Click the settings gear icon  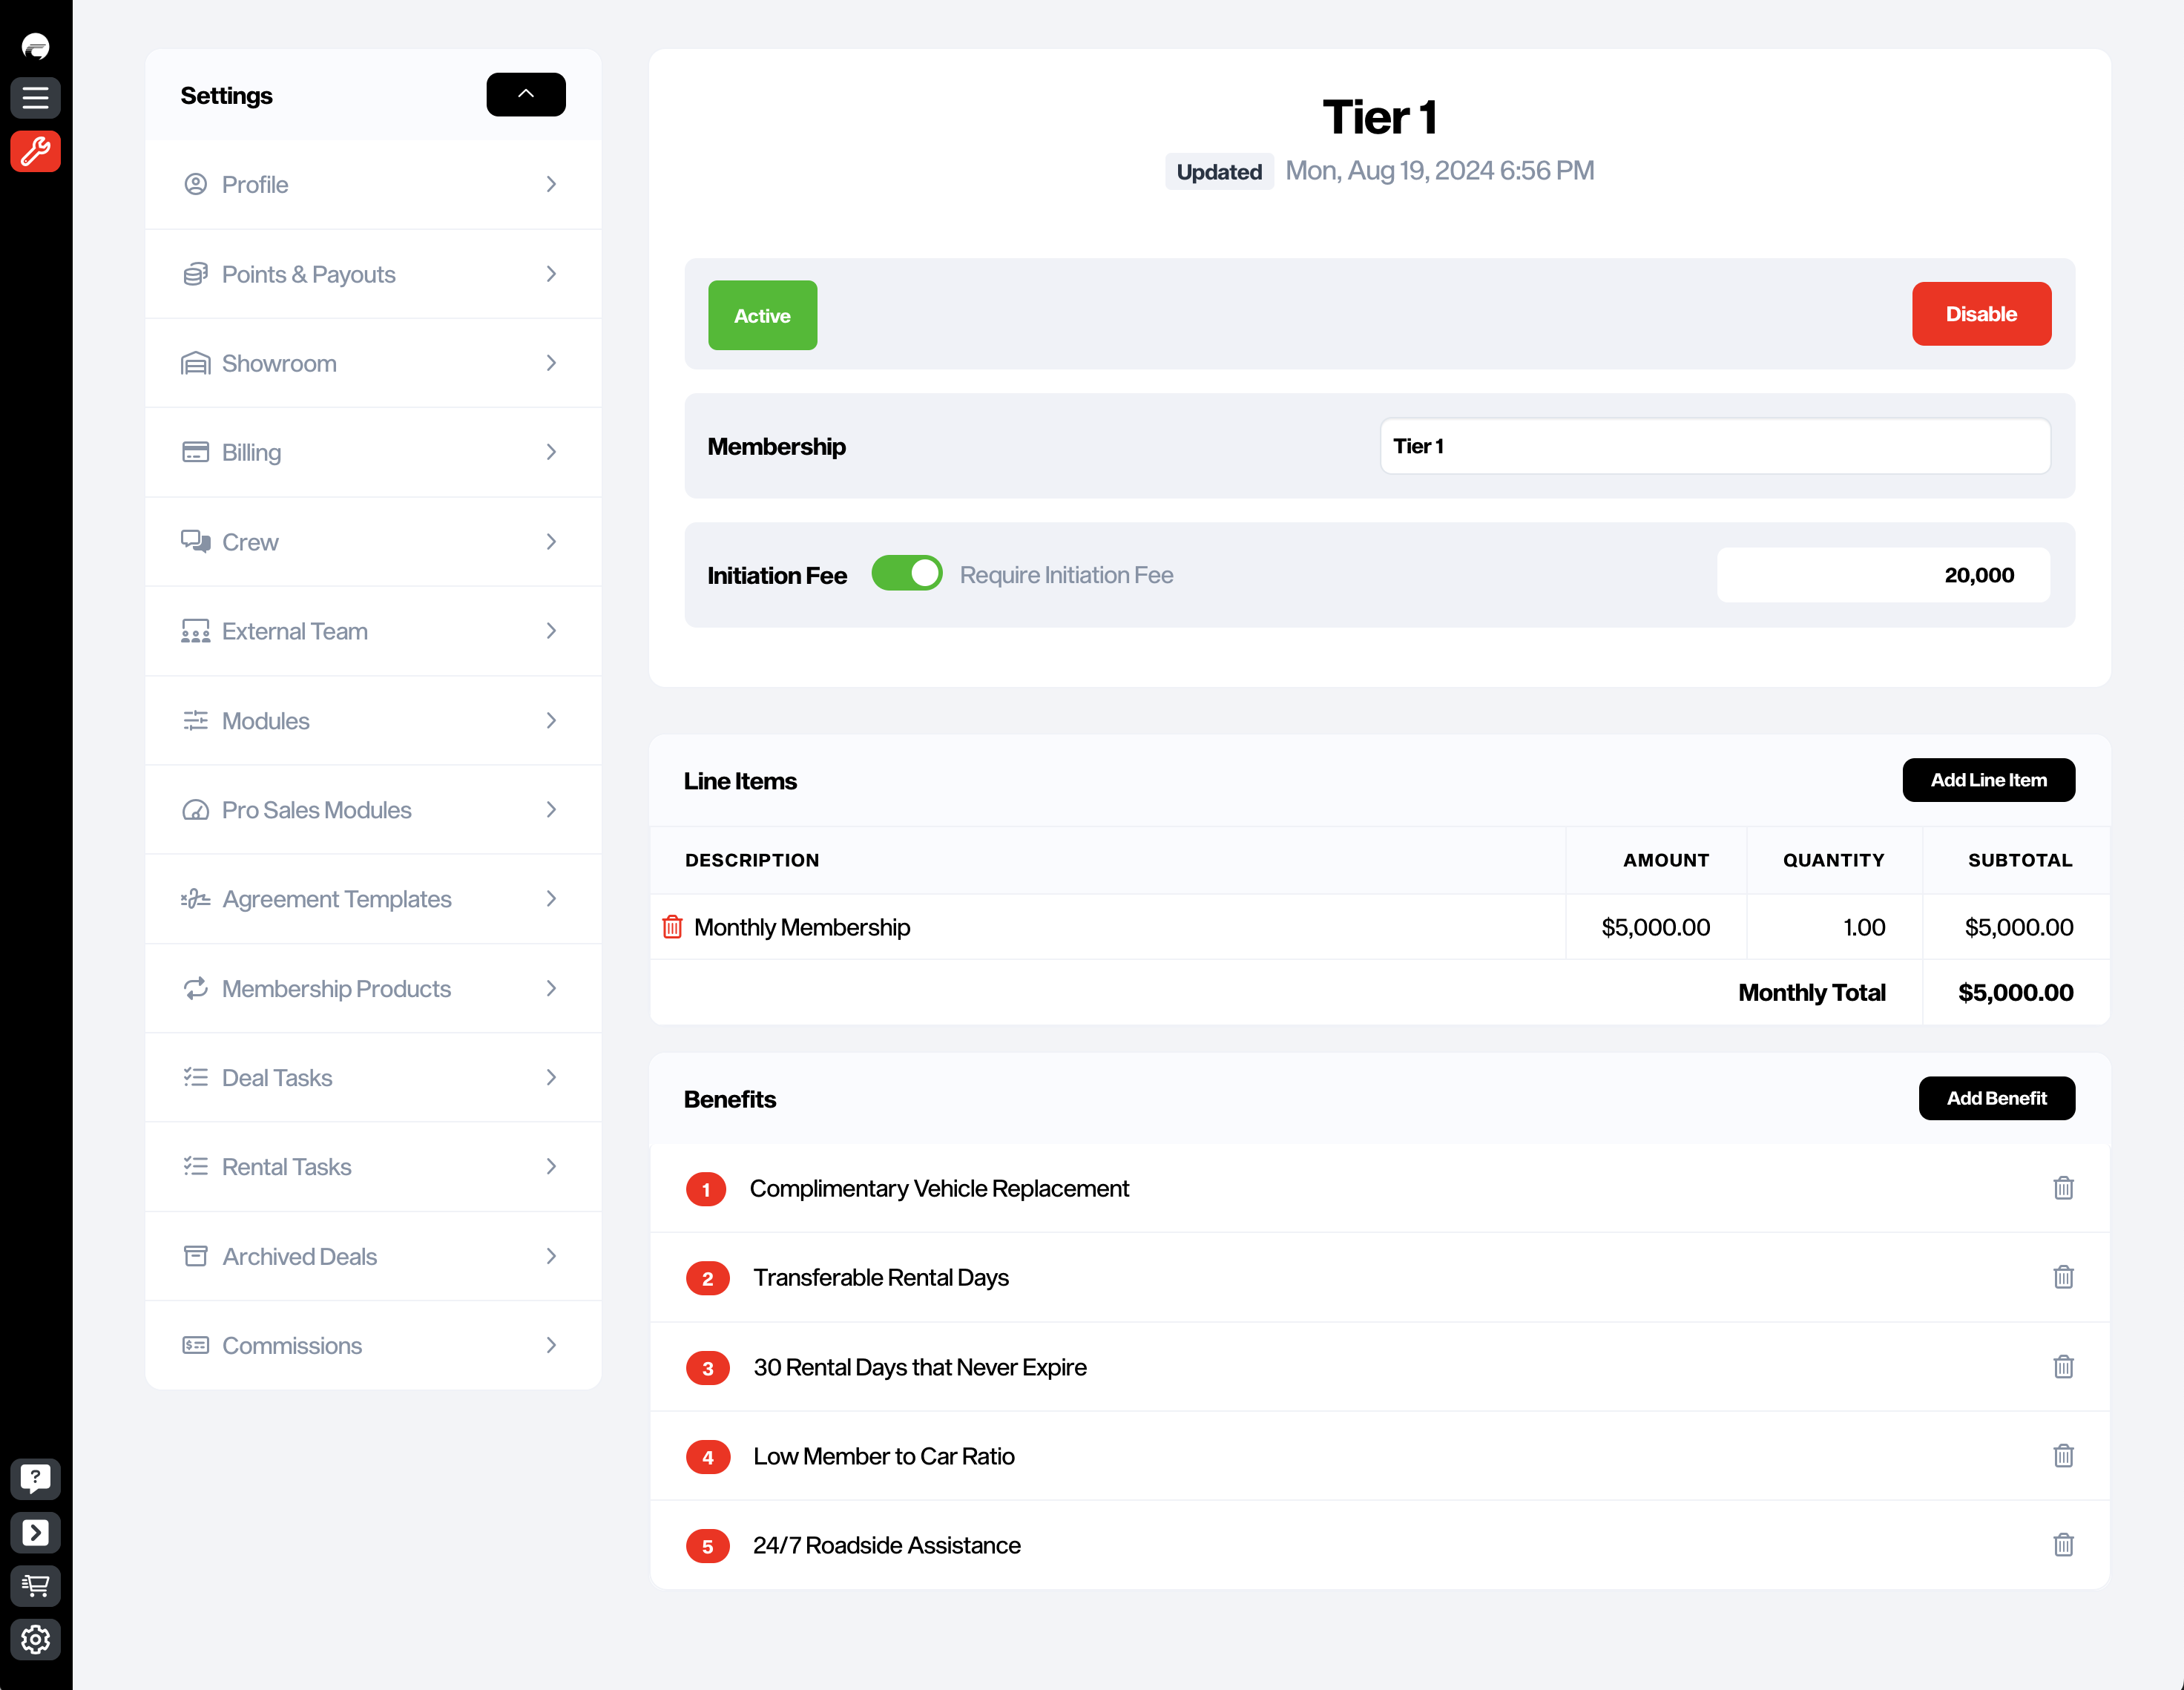35,1639
